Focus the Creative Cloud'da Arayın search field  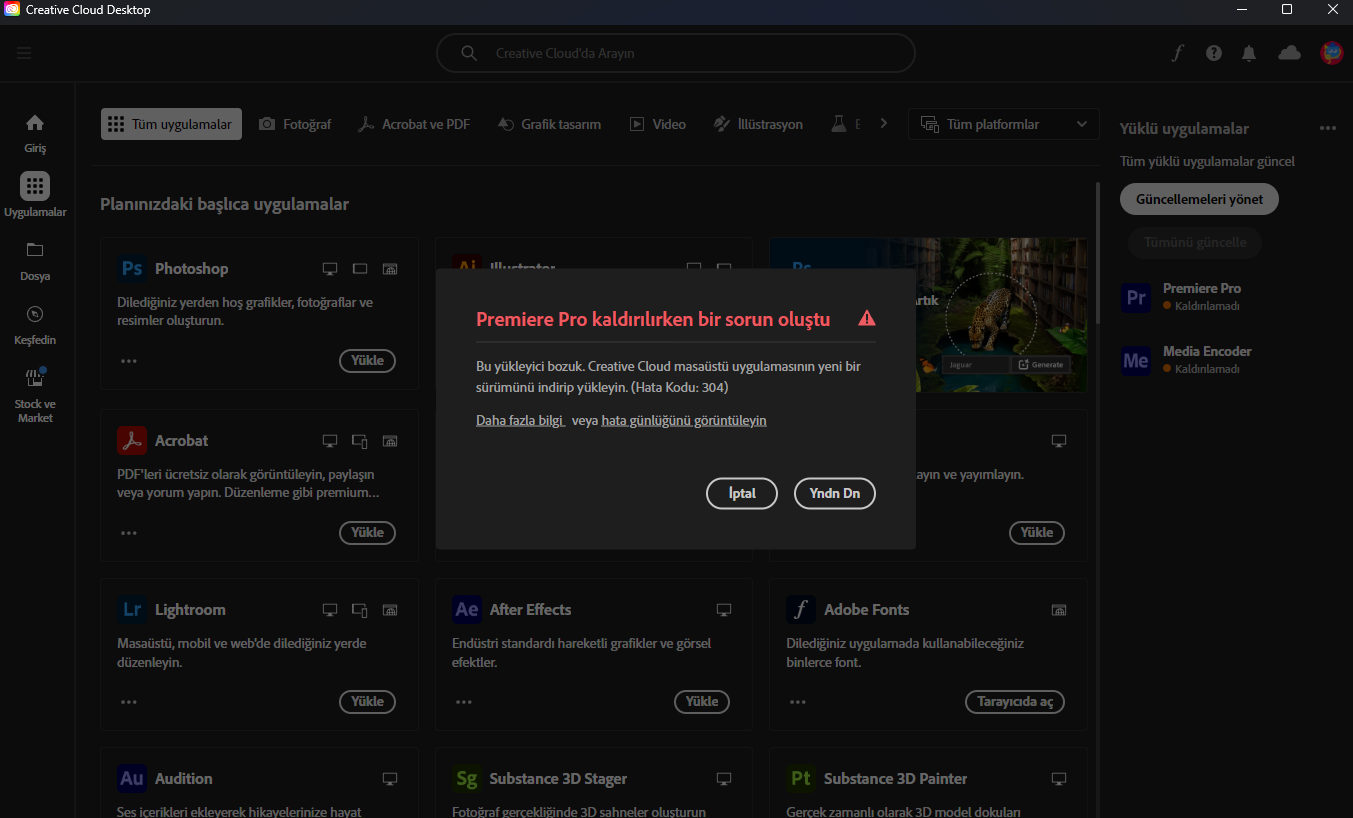tap(676, 53)
